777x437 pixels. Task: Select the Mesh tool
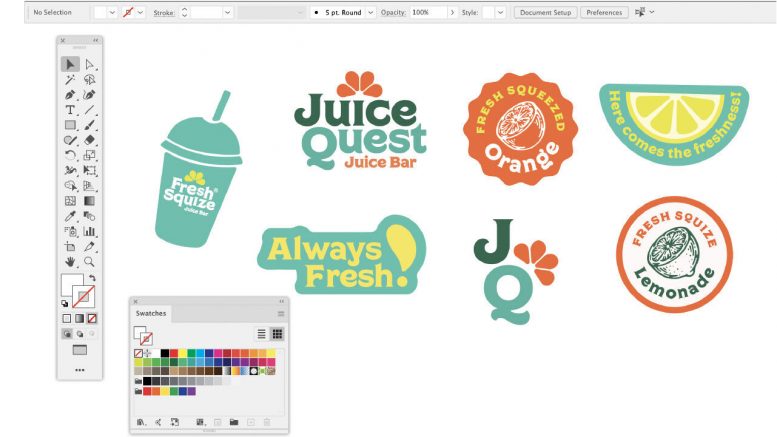pyautogui.click(x=70, y=201)
